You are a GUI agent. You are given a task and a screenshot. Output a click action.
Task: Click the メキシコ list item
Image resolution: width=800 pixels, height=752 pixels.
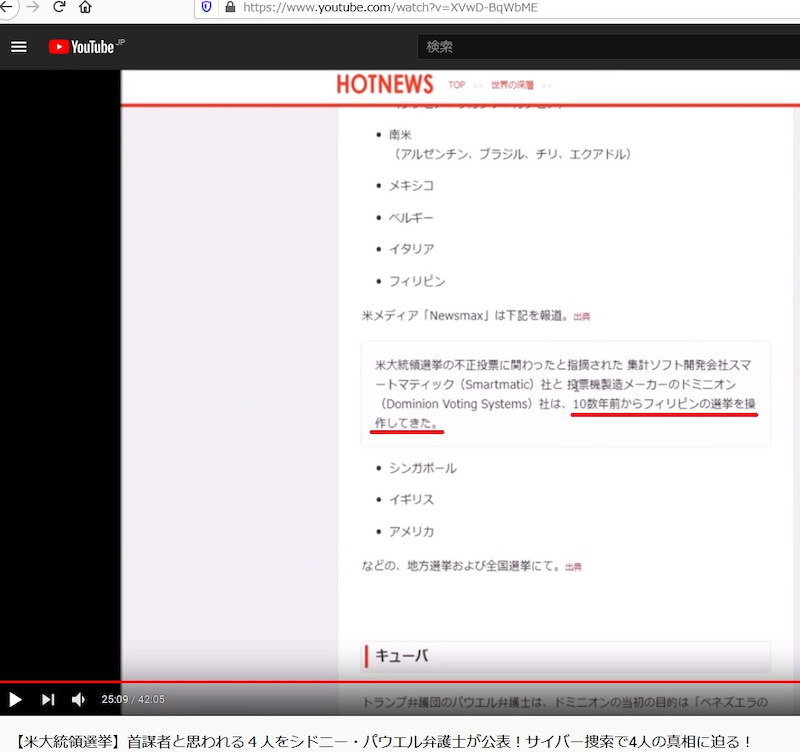[x=411, y=186]
